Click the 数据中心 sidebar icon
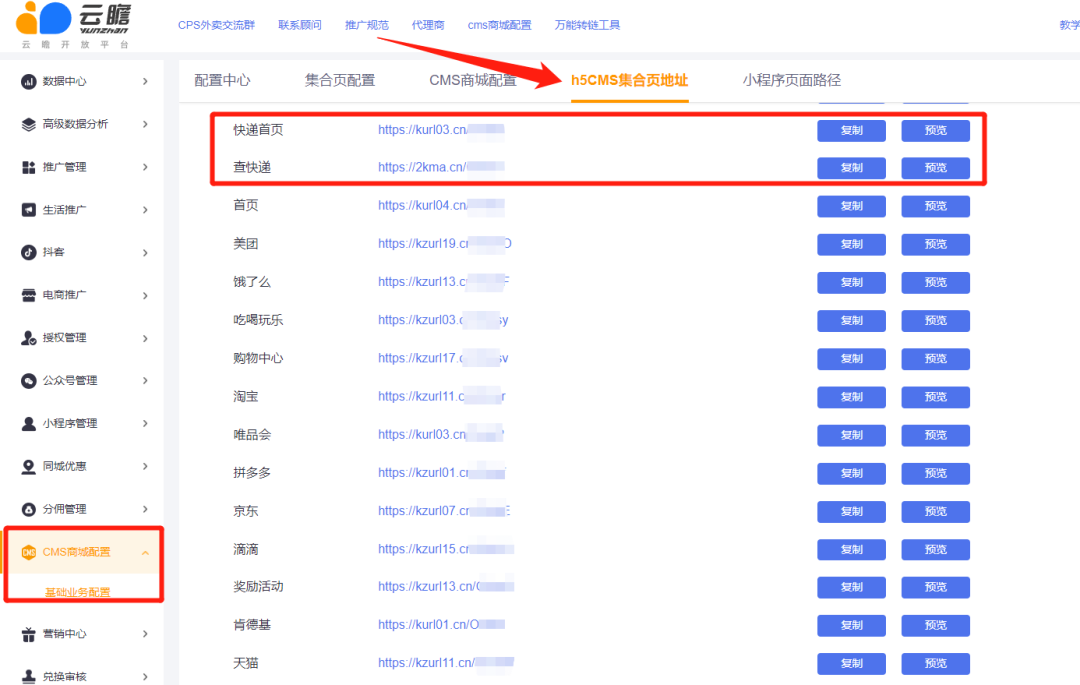 (28, 81)
